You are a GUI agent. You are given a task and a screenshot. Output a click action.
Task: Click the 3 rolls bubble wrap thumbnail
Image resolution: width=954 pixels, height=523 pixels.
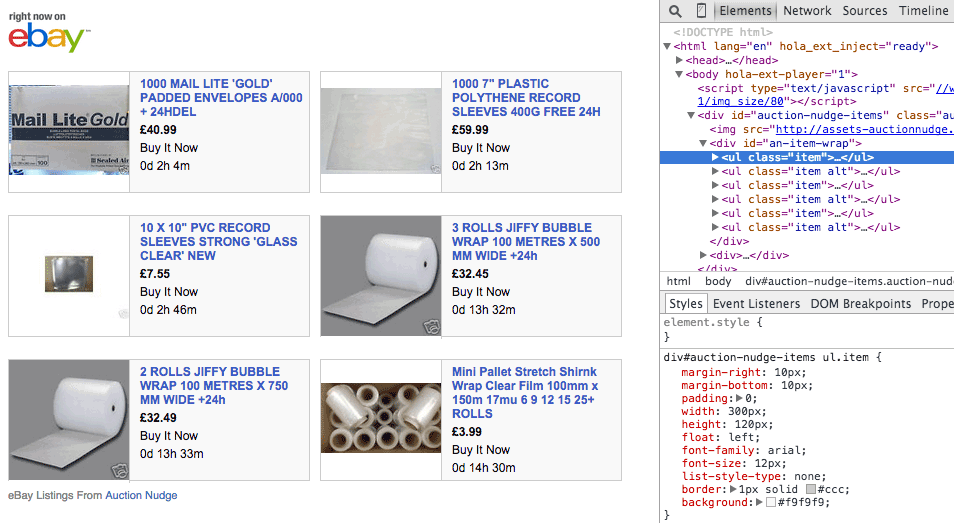point(381,275)
